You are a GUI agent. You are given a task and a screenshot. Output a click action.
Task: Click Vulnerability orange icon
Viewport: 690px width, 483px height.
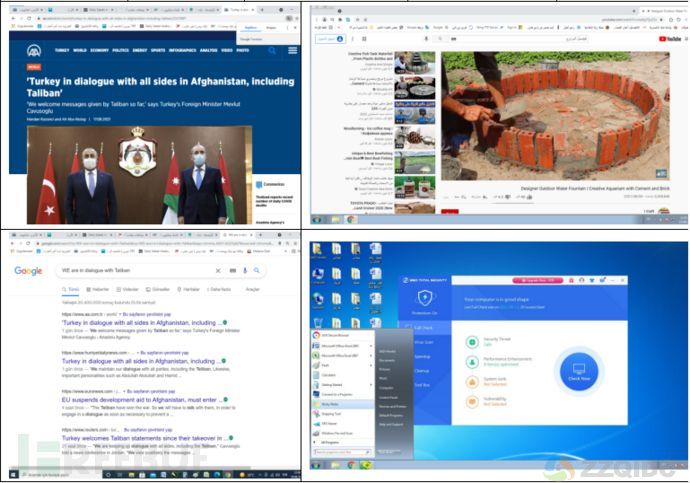pyautogui.click(x=472, y=401)
